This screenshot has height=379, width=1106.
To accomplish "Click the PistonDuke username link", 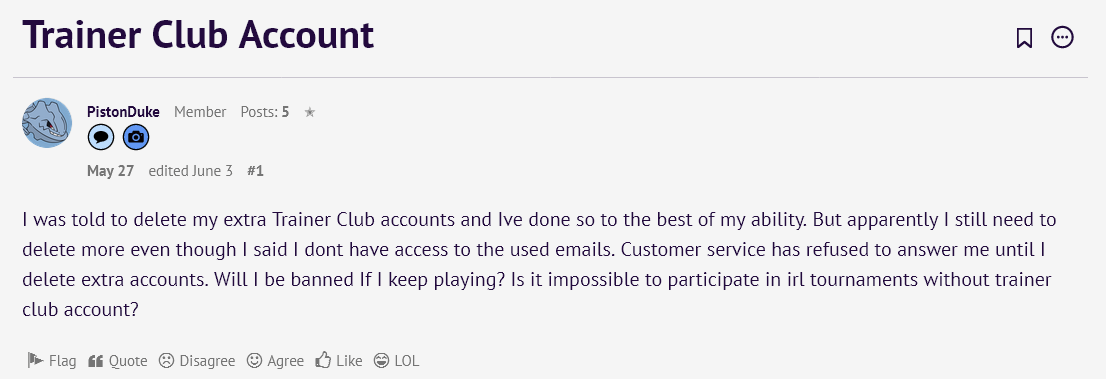I will click(x=123, y=112).
